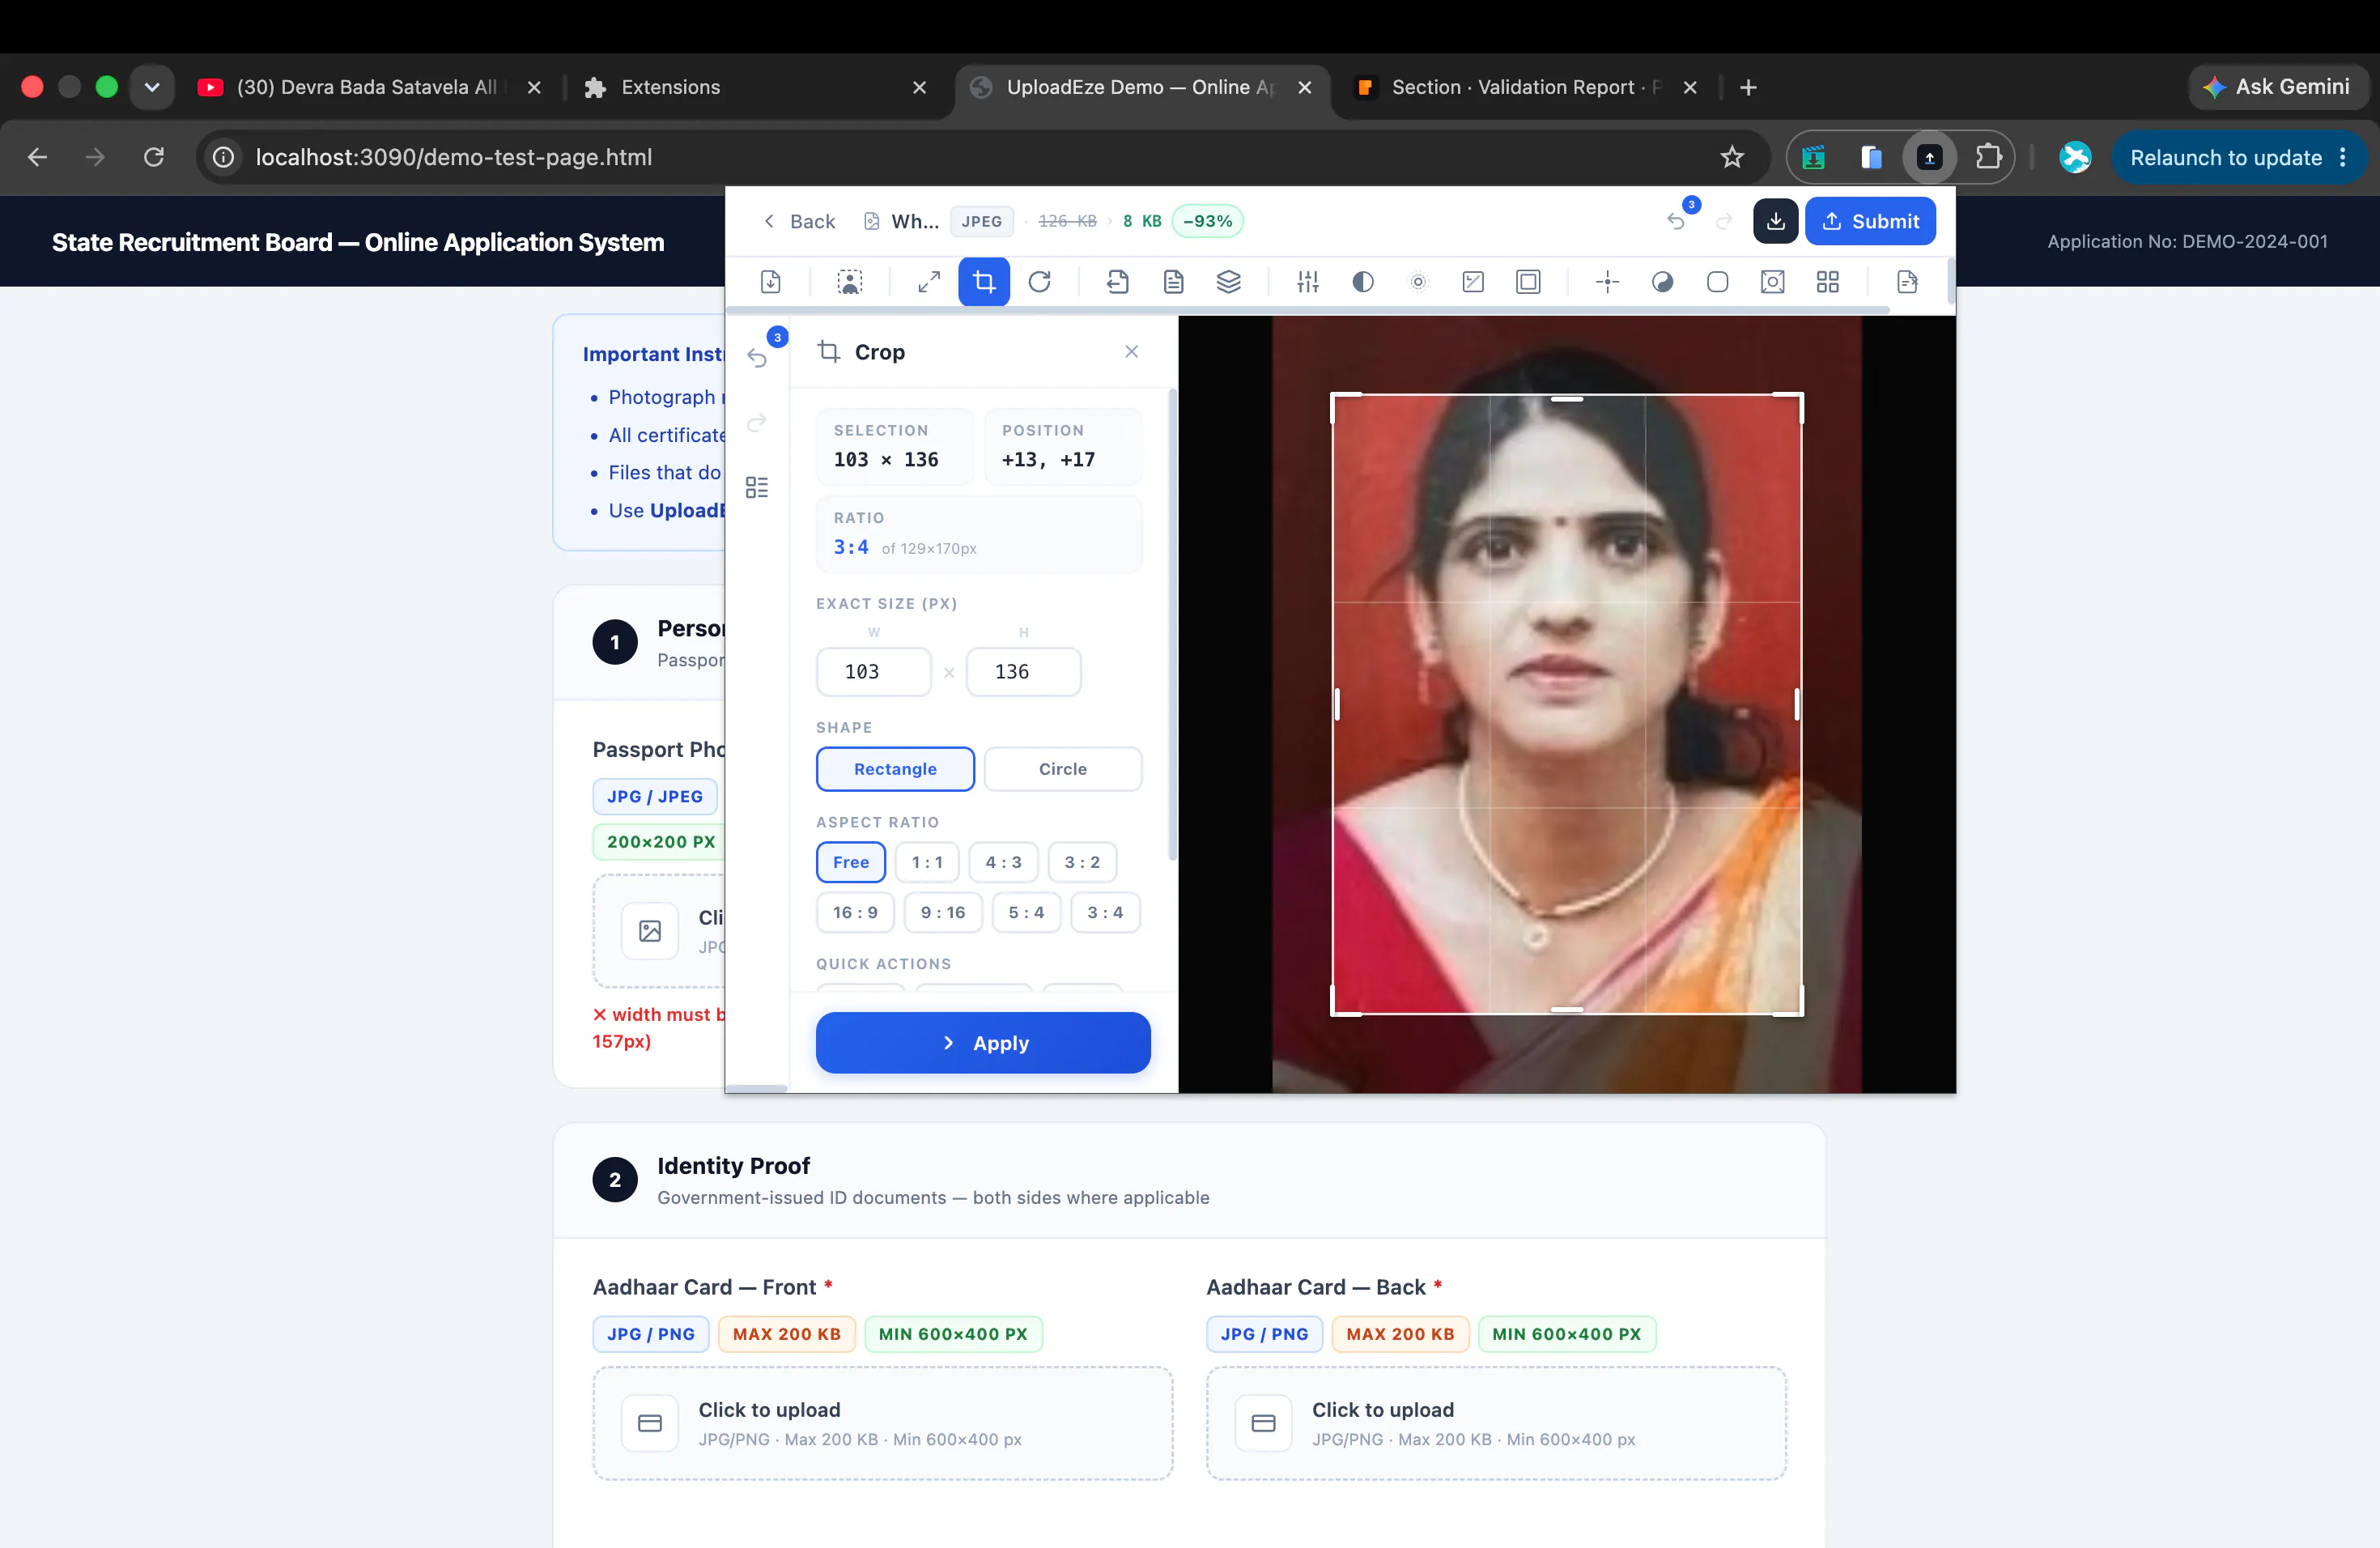Select the download-file icon in the editor toolbar
Image resolution: width=2380 pixels, height=1548 pixels.
coord(770,282)
